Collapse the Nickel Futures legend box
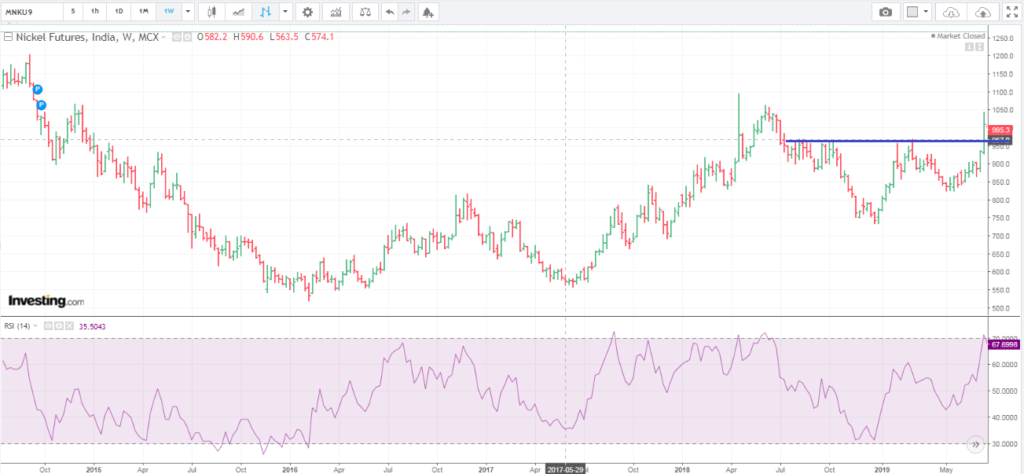This screenshot has width=1024, height=474. [7, 38]
